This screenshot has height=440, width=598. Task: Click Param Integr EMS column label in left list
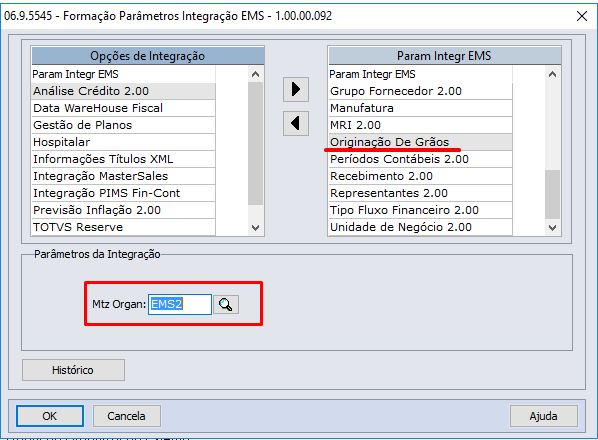[76, 74]
